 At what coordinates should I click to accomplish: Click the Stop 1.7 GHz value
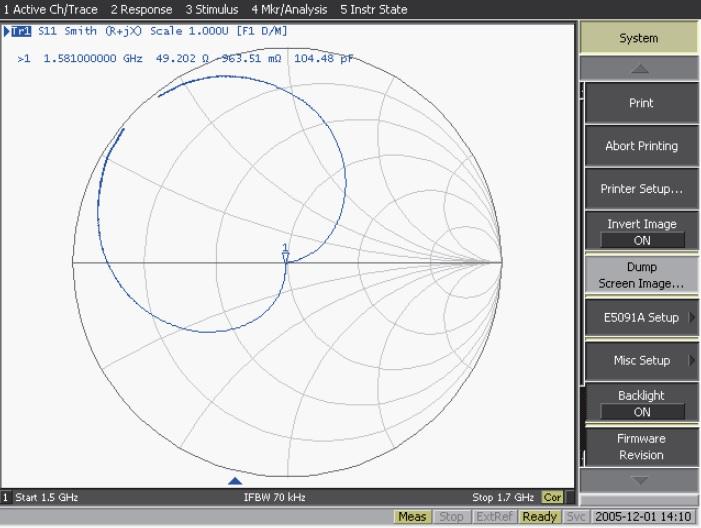[503, 497]
